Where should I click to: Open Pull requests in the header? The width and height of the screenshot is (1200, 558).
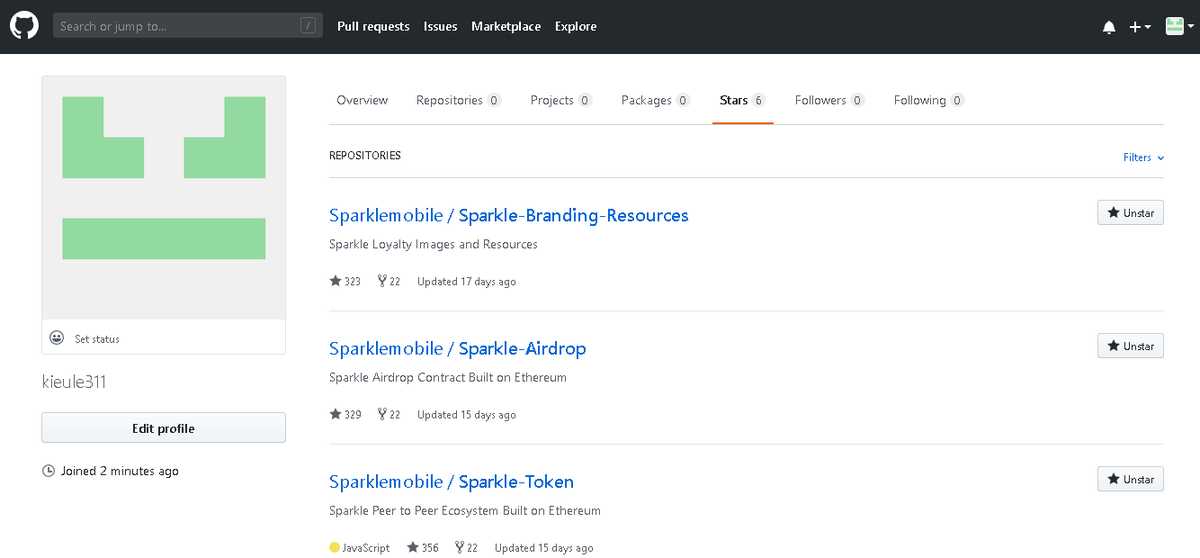click(373, 27)
